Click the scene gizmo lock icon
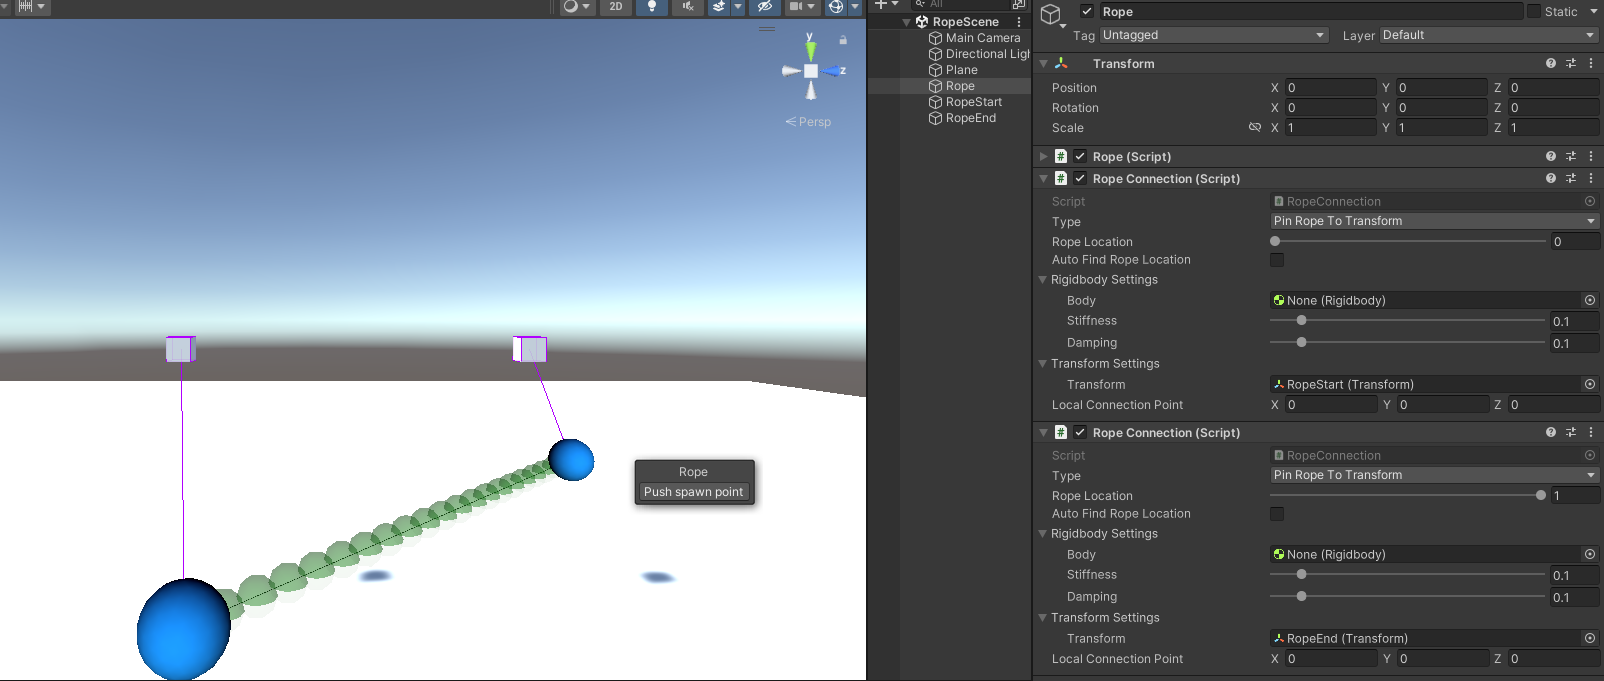 pyautogui.click(x=843, y=40)
